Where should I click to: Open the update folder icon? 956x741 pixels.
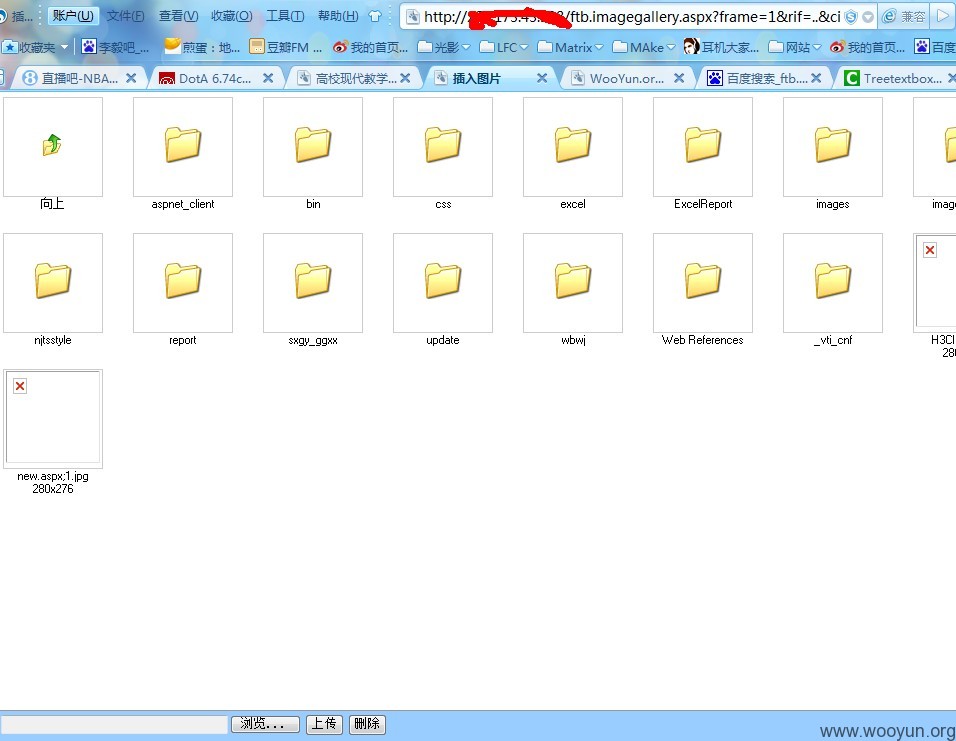tap(443, 282)
